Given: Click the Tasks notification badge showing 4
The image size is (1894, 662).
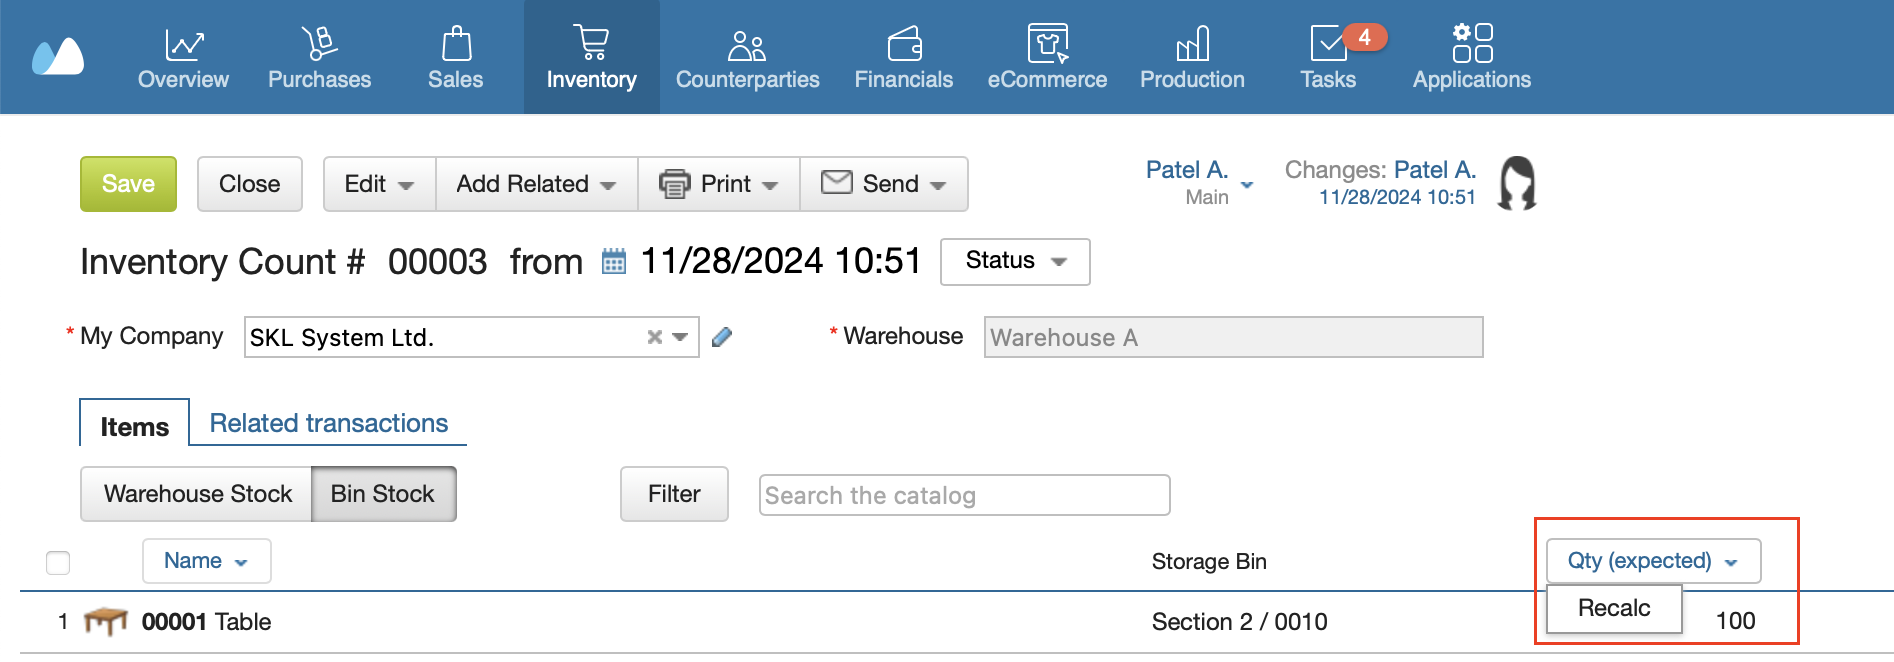Looking at the screenshot, I should click(1364, 37).
